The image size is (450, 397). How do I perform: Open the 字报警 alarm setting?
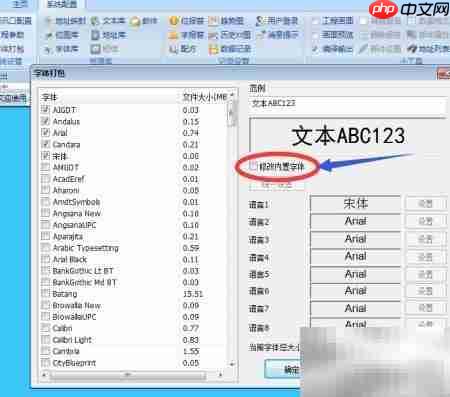(186, 35)
